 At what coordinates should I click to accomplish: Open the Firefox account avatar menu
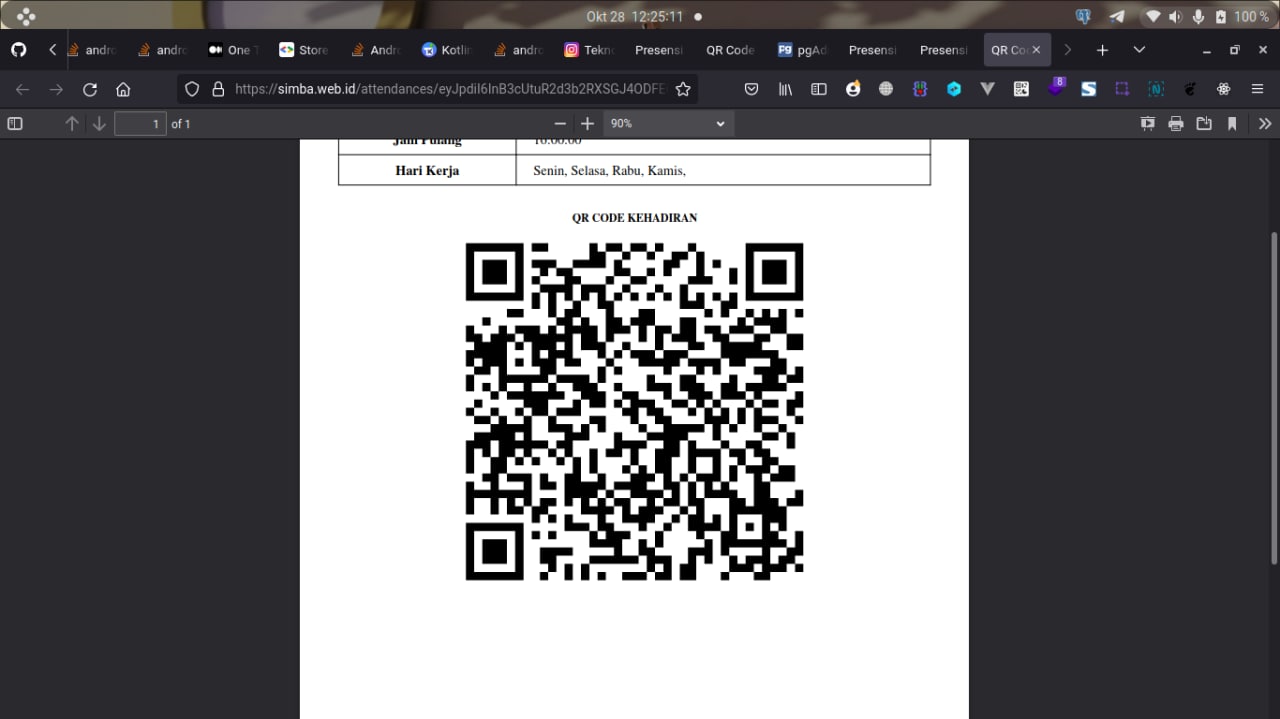[x=853, y=89]
